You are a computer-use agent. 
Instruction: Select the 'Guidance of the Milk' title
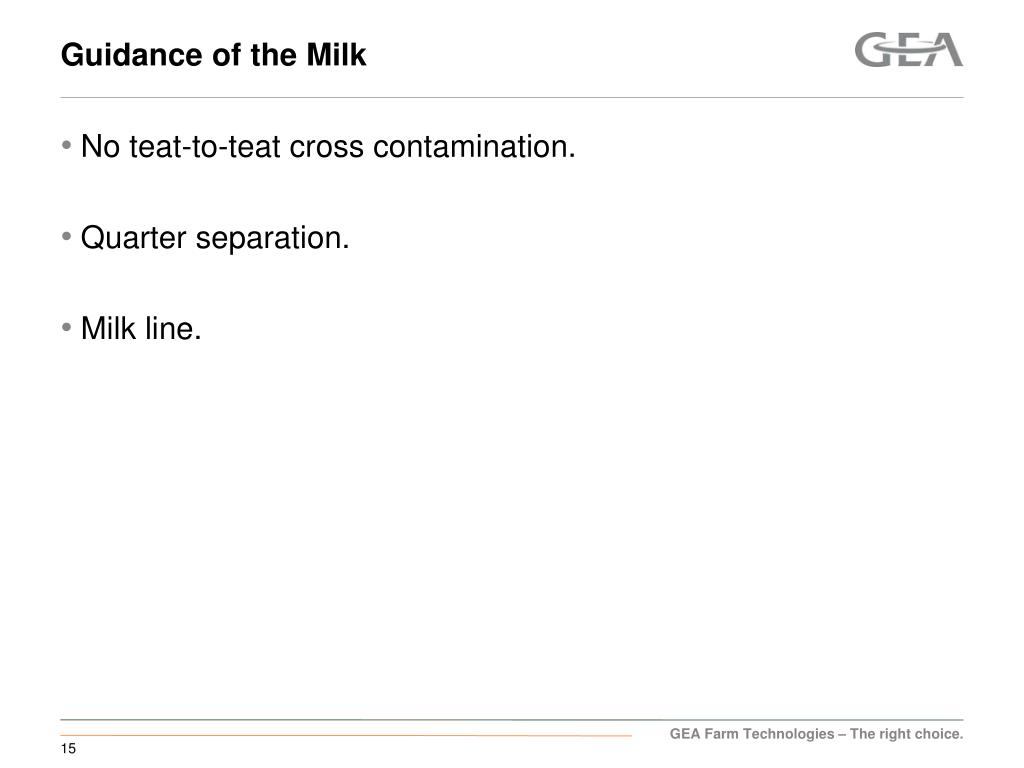coord(214,55)
